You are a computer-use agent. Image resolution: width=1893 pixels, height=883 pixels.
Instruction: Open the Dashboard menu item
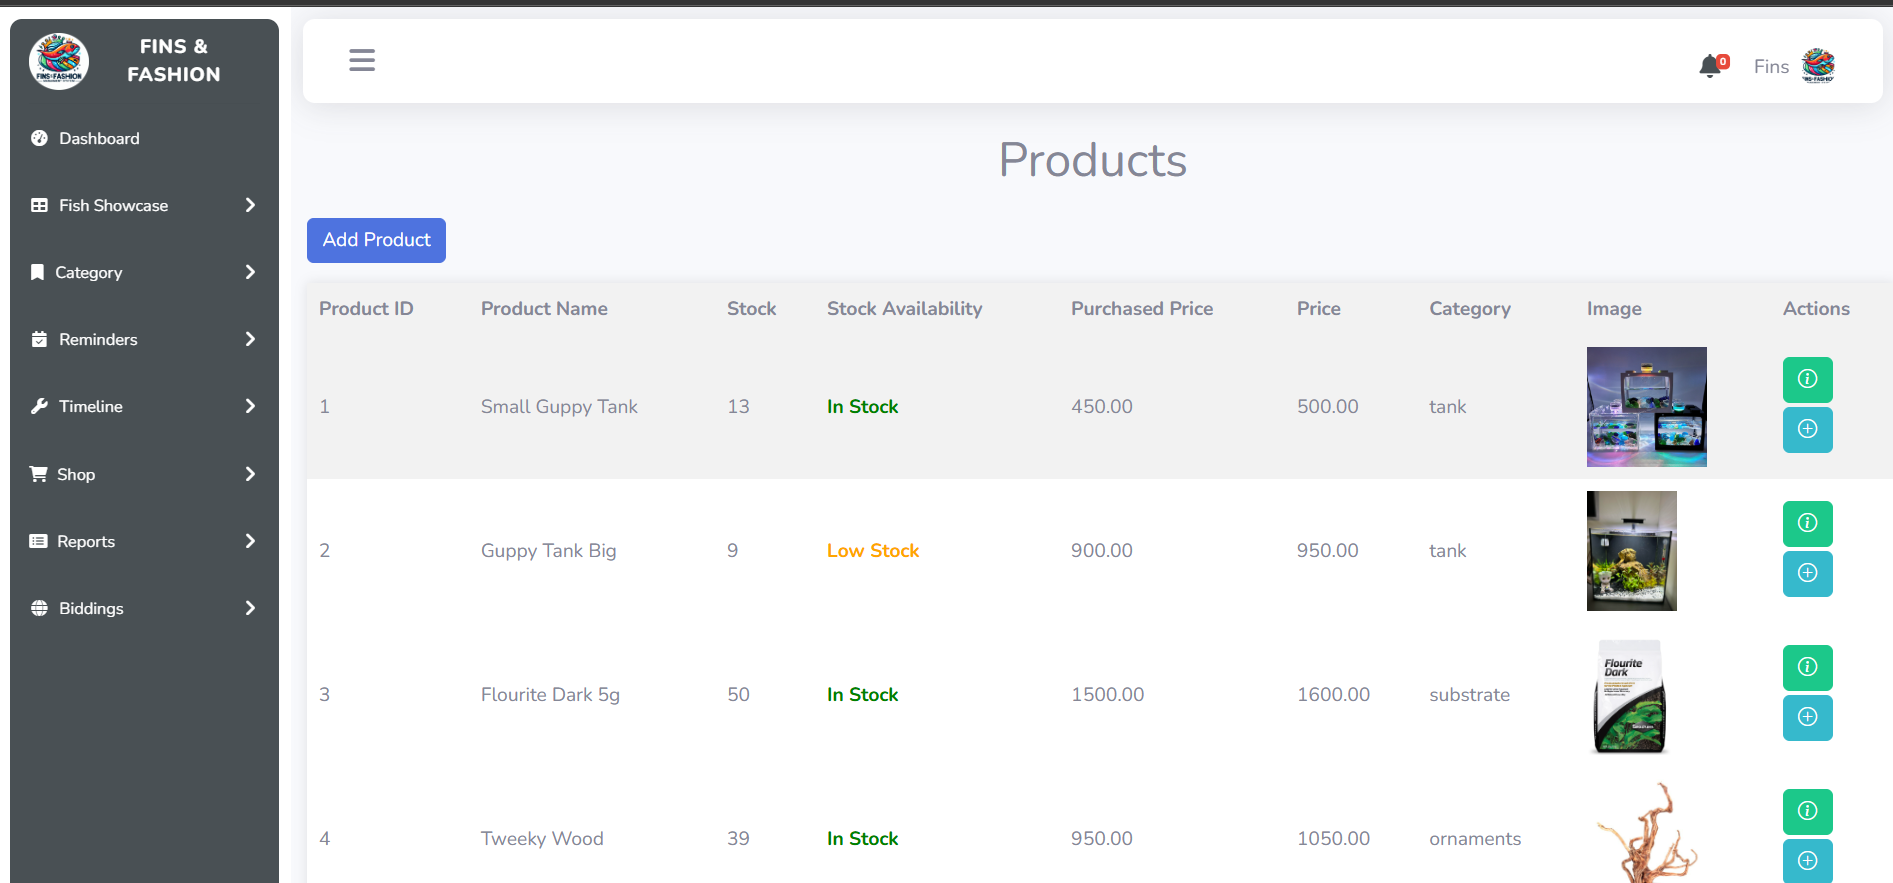coord(99,139)
